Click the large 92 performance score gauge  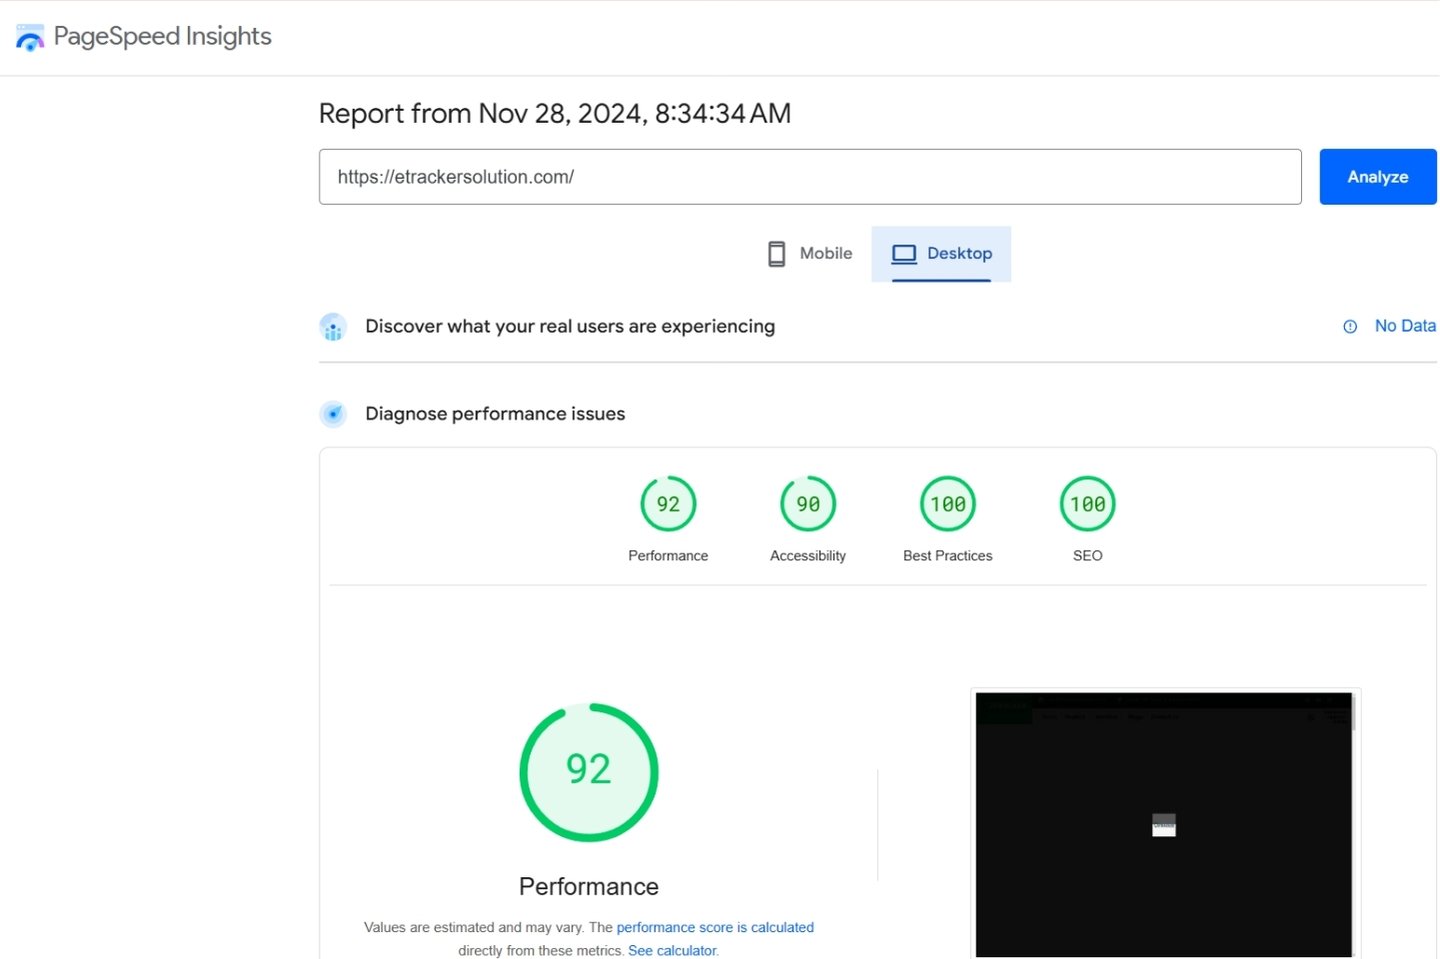coord(589,772)
